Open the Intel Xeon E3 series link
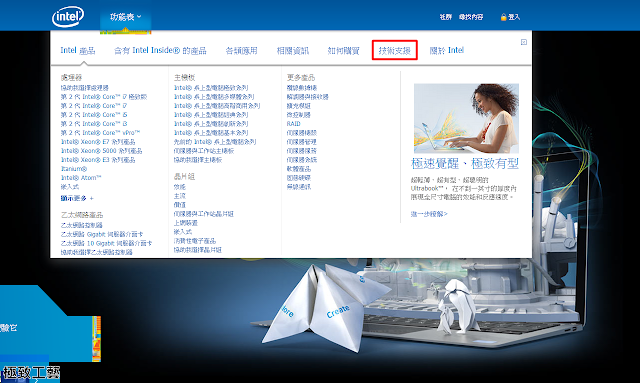 (x=98, y=160)
